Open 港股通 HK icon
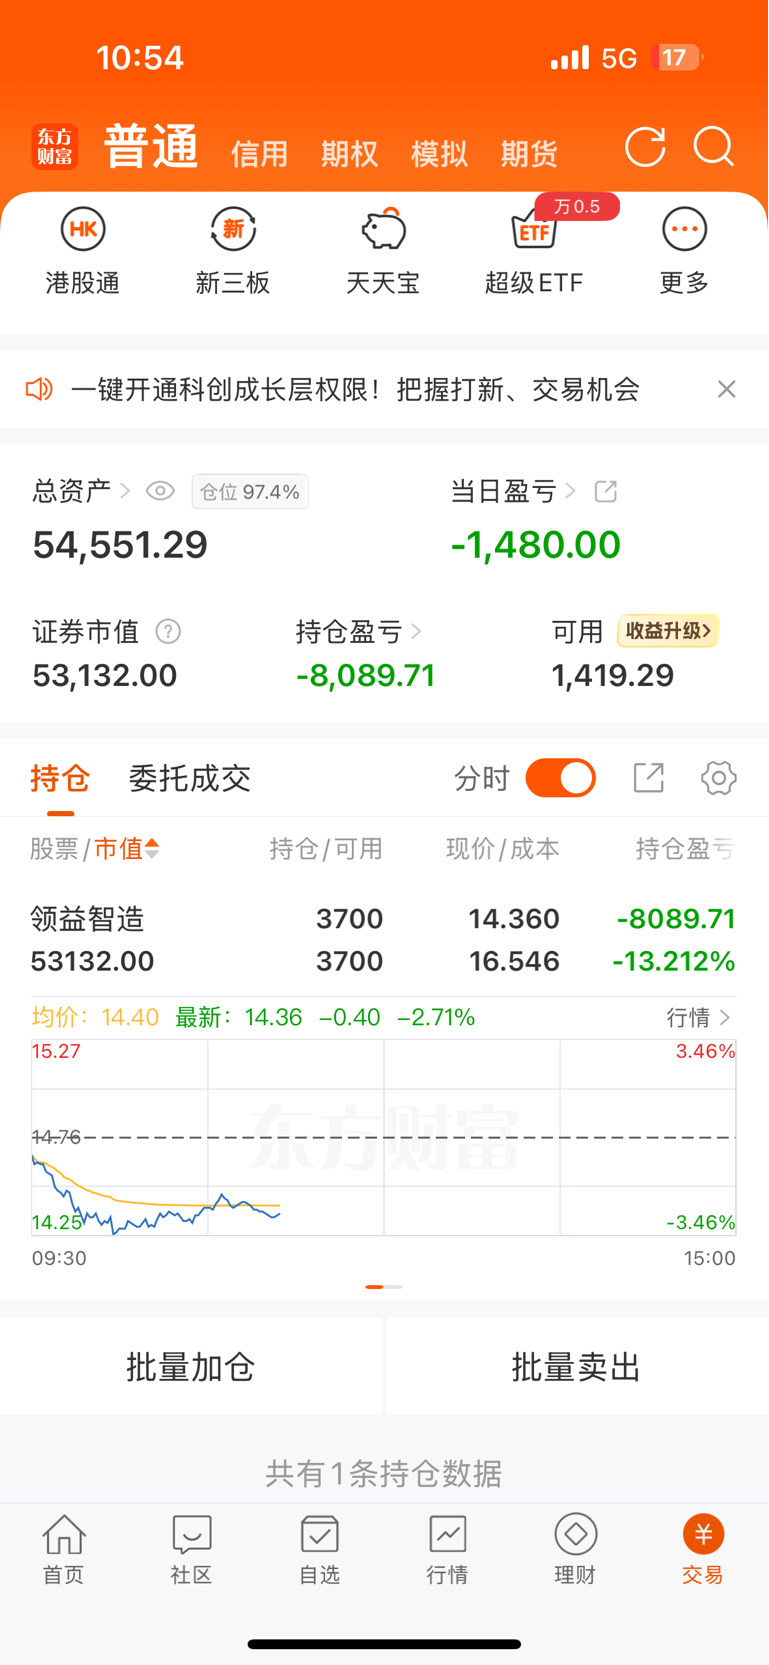769x1665 pixels. click(83, 229)
